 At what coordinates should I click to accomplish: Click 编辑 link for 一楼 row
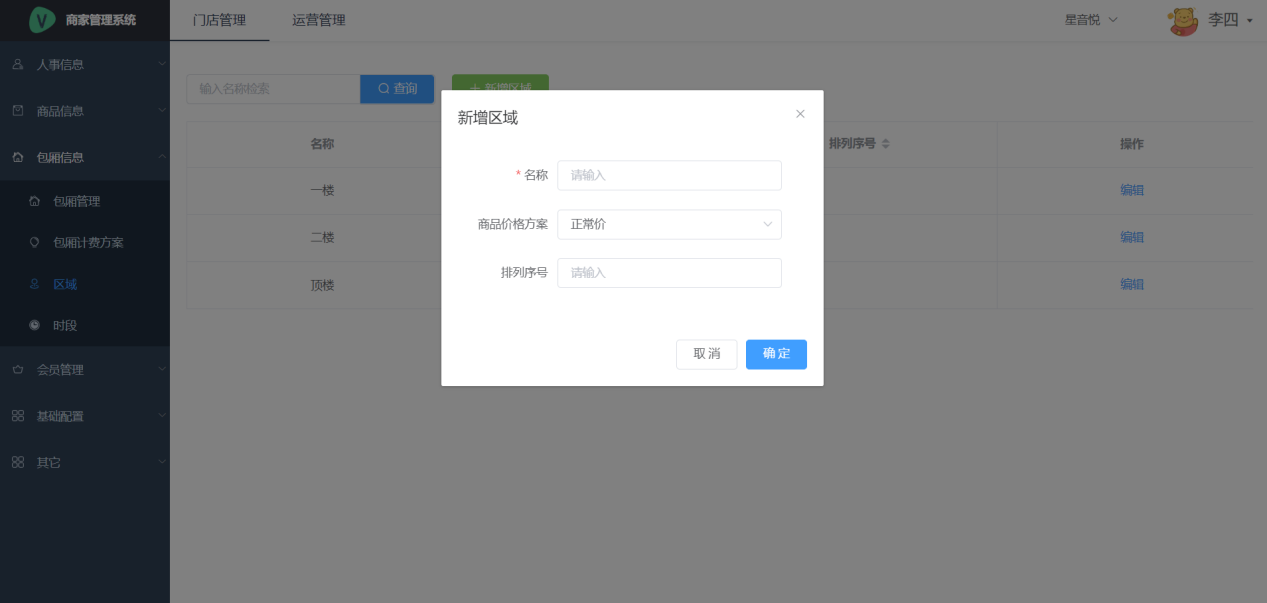pyautogui.click(x=1132, y=190)
